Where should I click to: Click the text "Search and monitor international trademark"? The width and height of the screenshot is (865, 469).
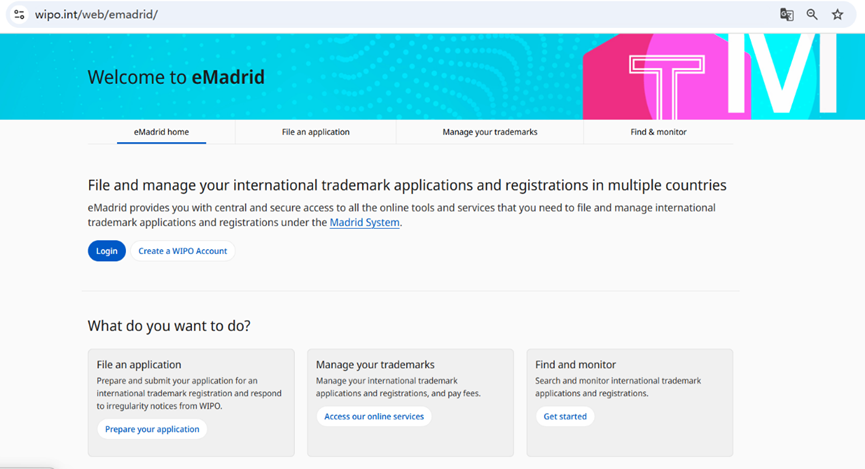click(618, 381)
